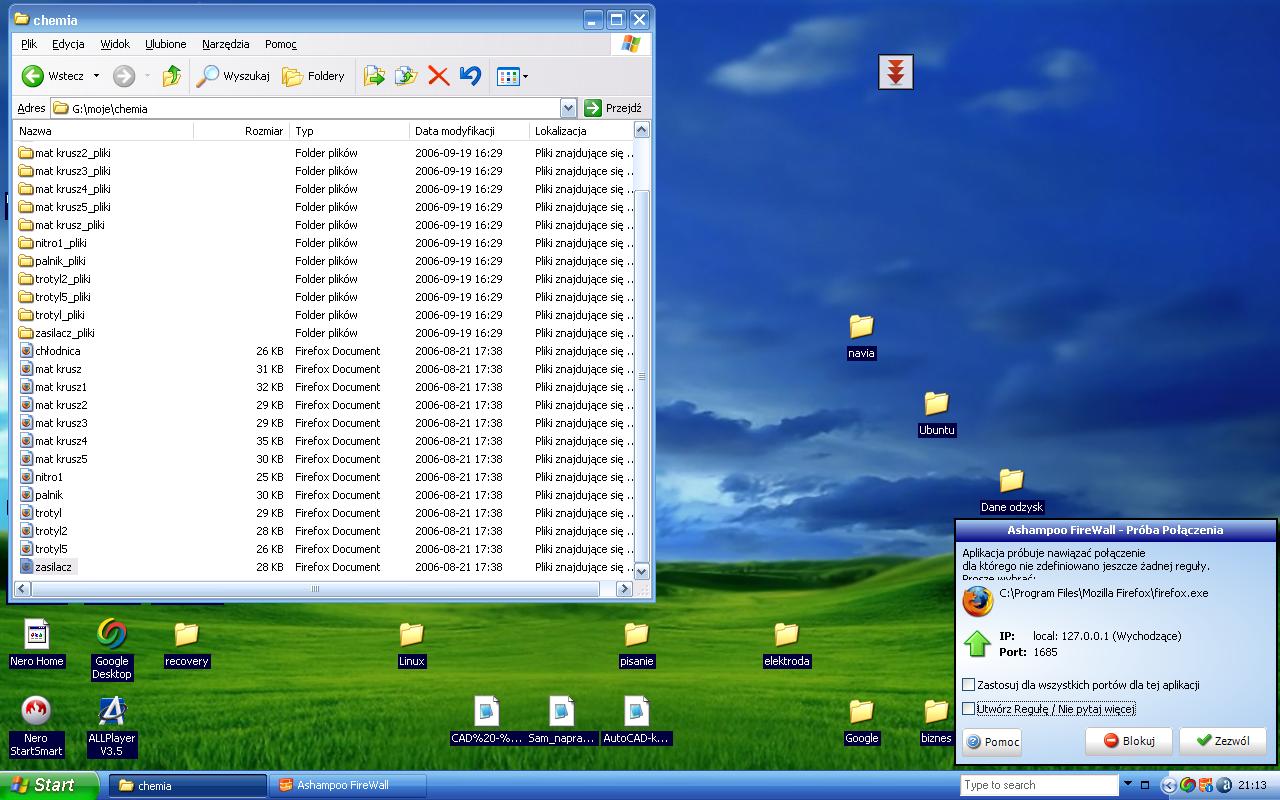Image resolution: width=1280 pixels, height=800 pixels.
Task: Open the Narzędzia menu
Action: (226, 44)
